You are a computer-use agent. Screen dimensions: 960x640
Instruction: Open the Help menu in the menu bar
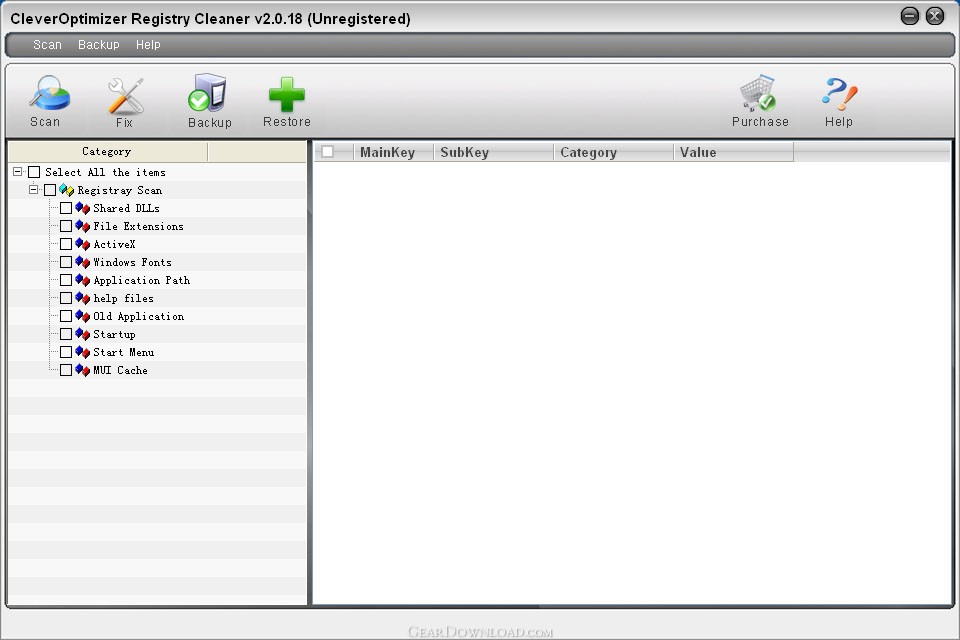coord(148,45)
